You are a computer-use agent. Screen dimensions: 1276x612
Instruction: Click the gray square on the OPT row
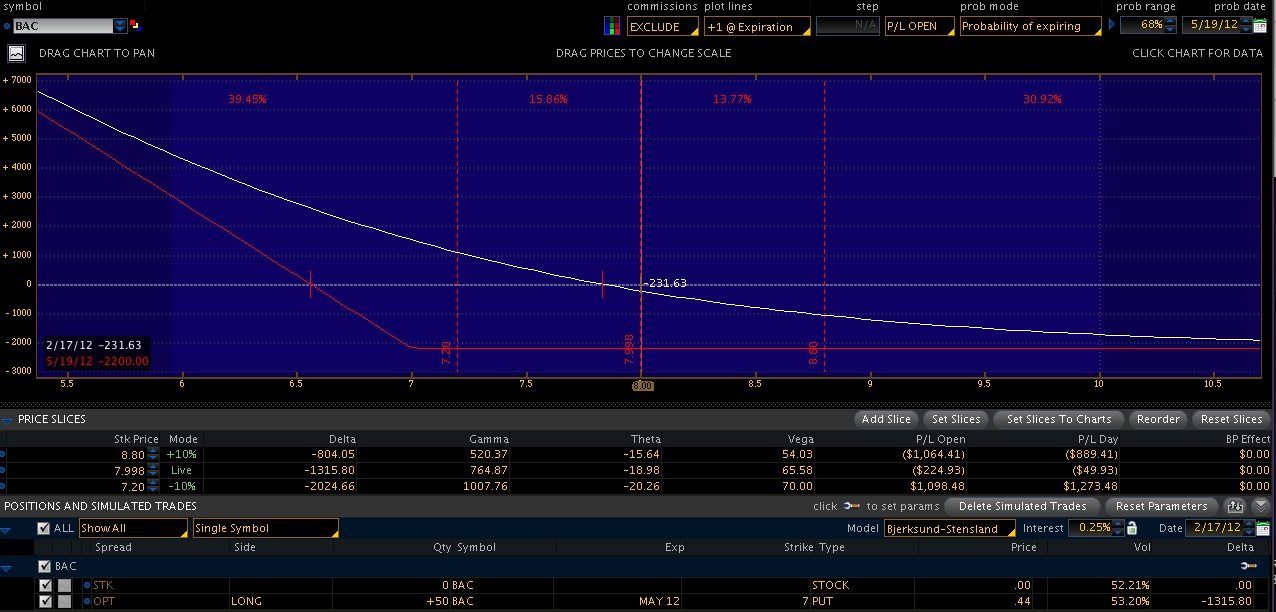64,601
